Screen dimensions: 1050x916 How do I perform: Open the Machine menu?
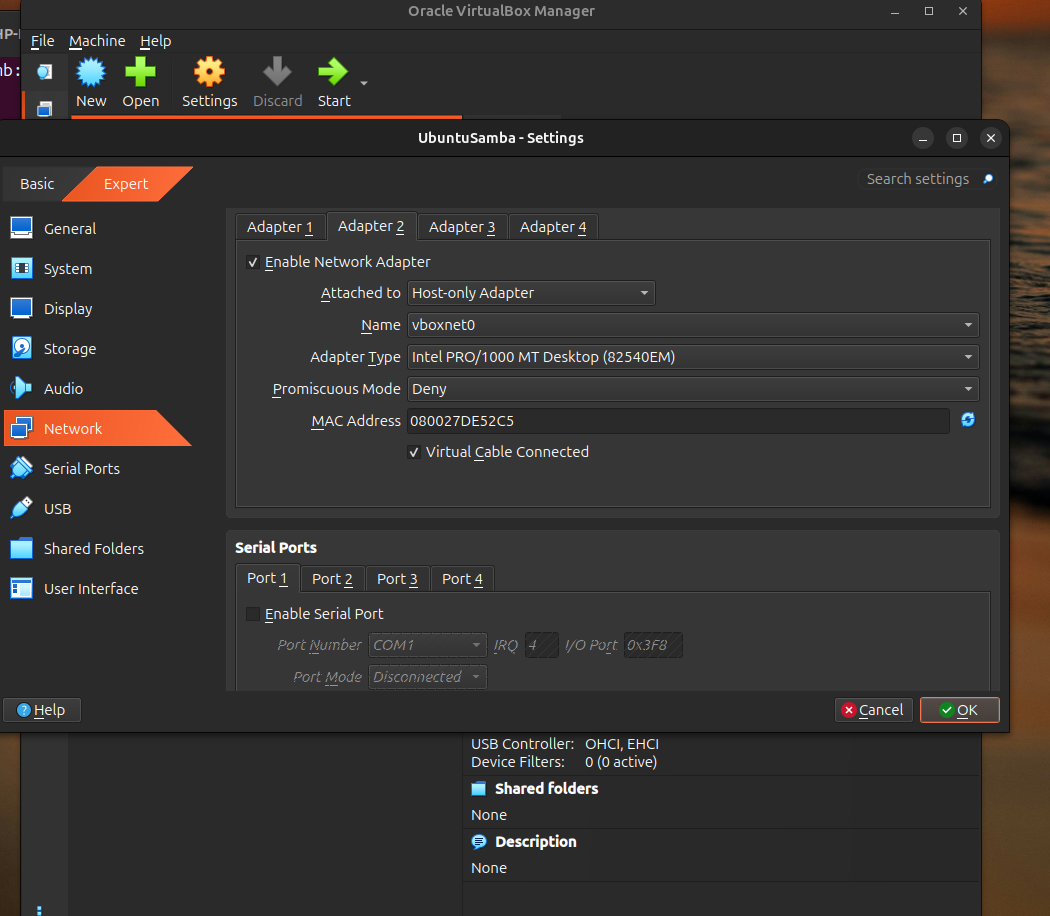click(97, 41)
